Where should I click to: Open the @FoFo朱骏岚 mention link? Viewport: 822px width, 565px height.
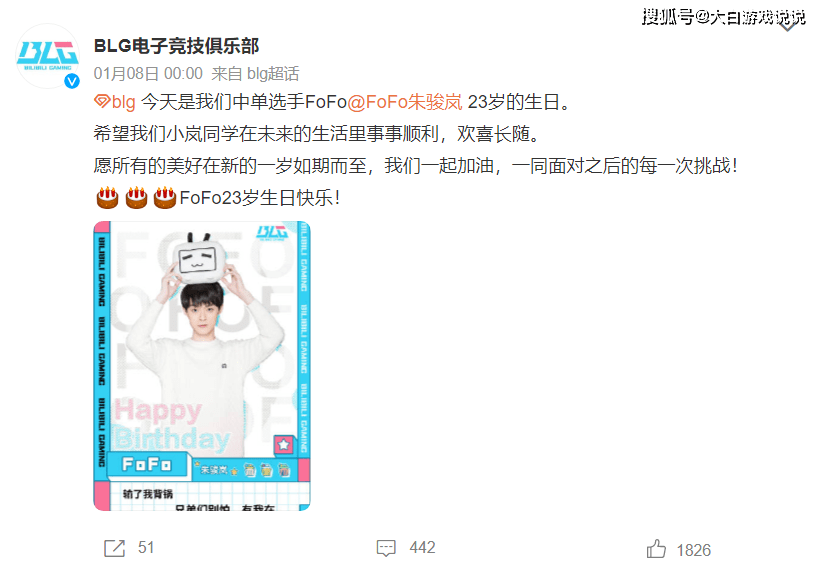coord(405,102)
